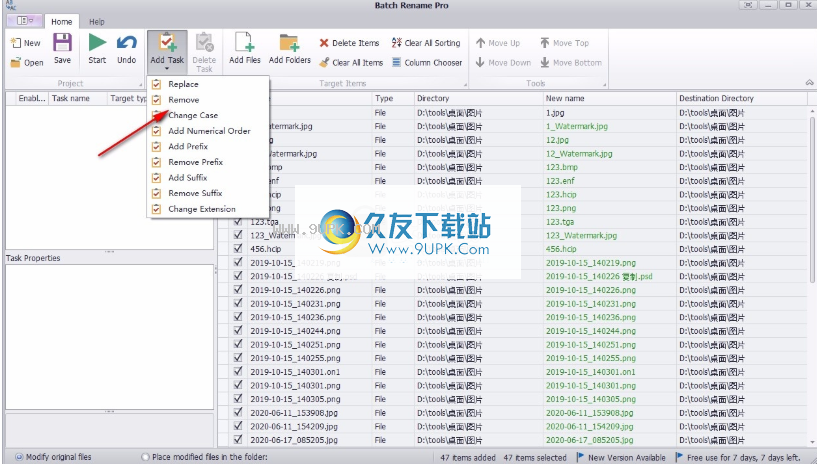This screenshot has height=464, width=817.
Task: Click the Enabl... column header
Action: point(31,98)
